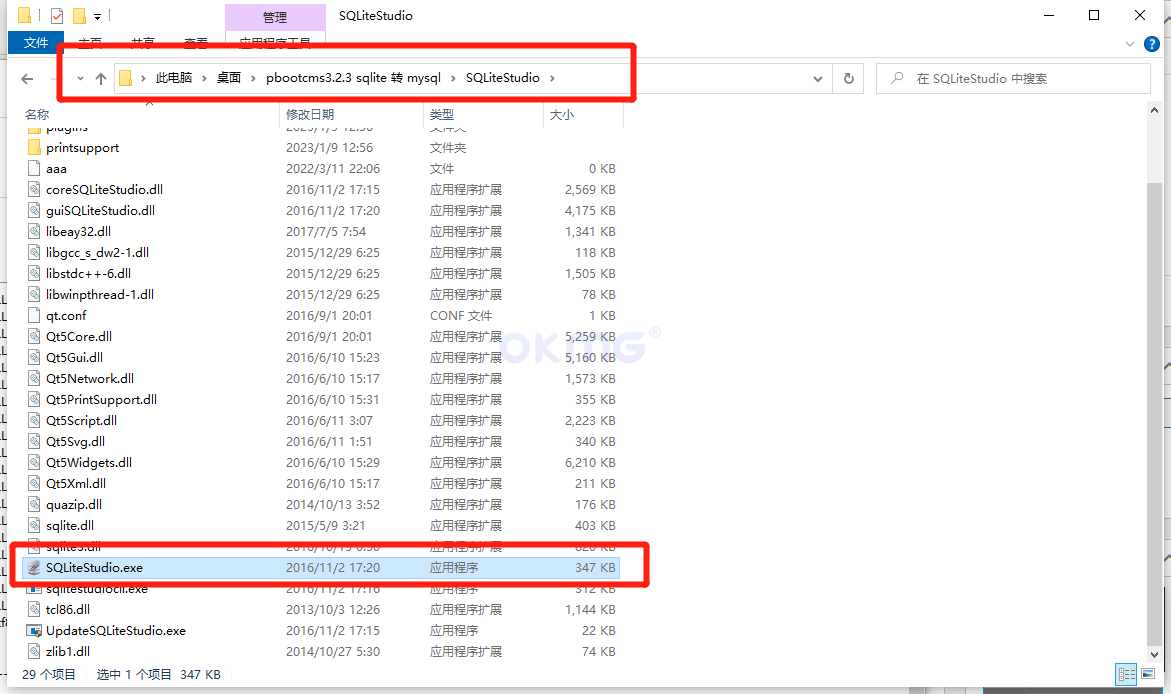Go up one folder level arrow

click(101, 78)
